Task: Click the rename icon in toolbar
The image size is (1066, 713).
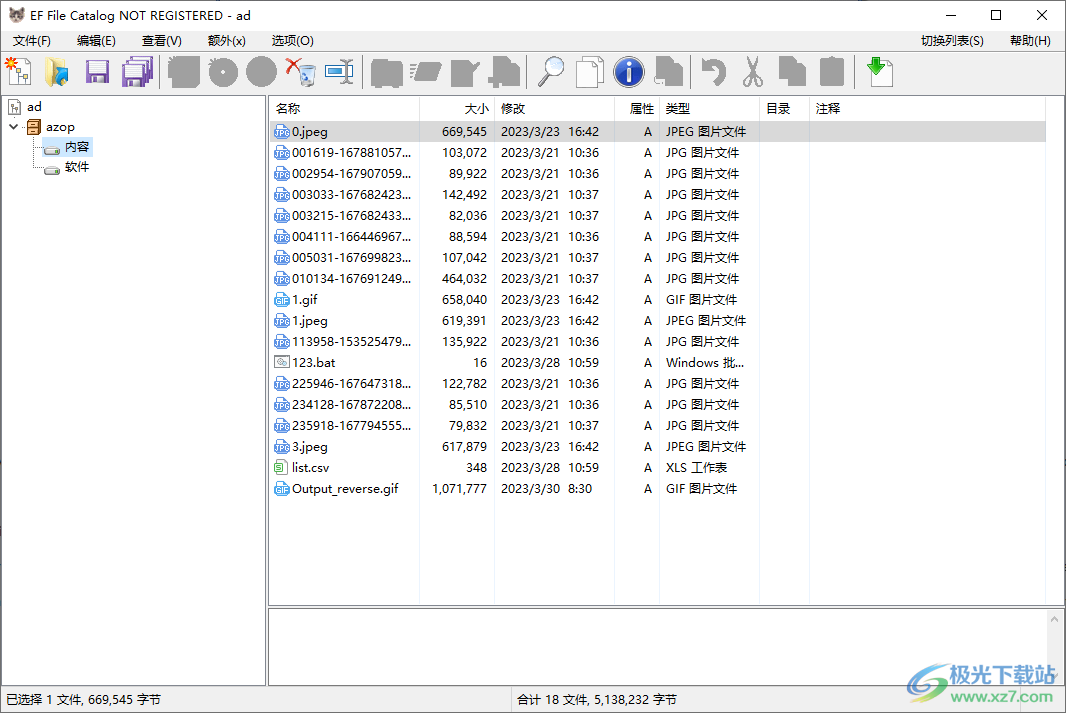Action: click(x=339, y=71)
